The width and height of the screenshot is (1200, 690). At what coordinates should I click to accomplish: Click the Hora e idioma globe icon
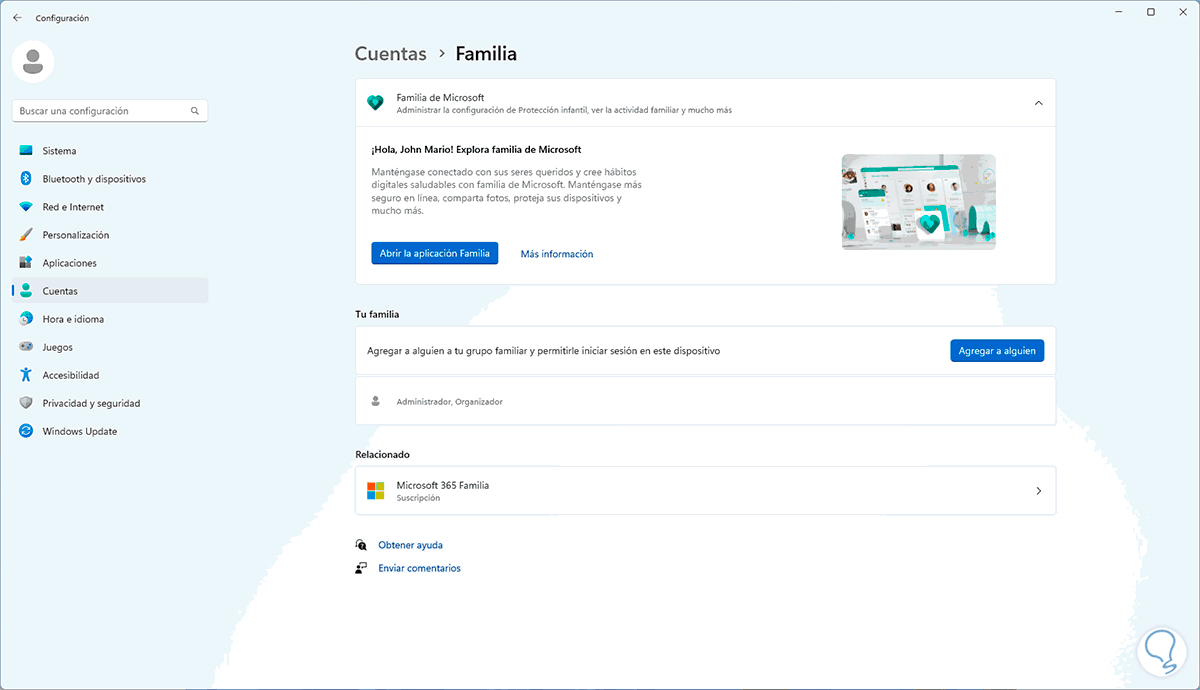click(x=26, y=319)
